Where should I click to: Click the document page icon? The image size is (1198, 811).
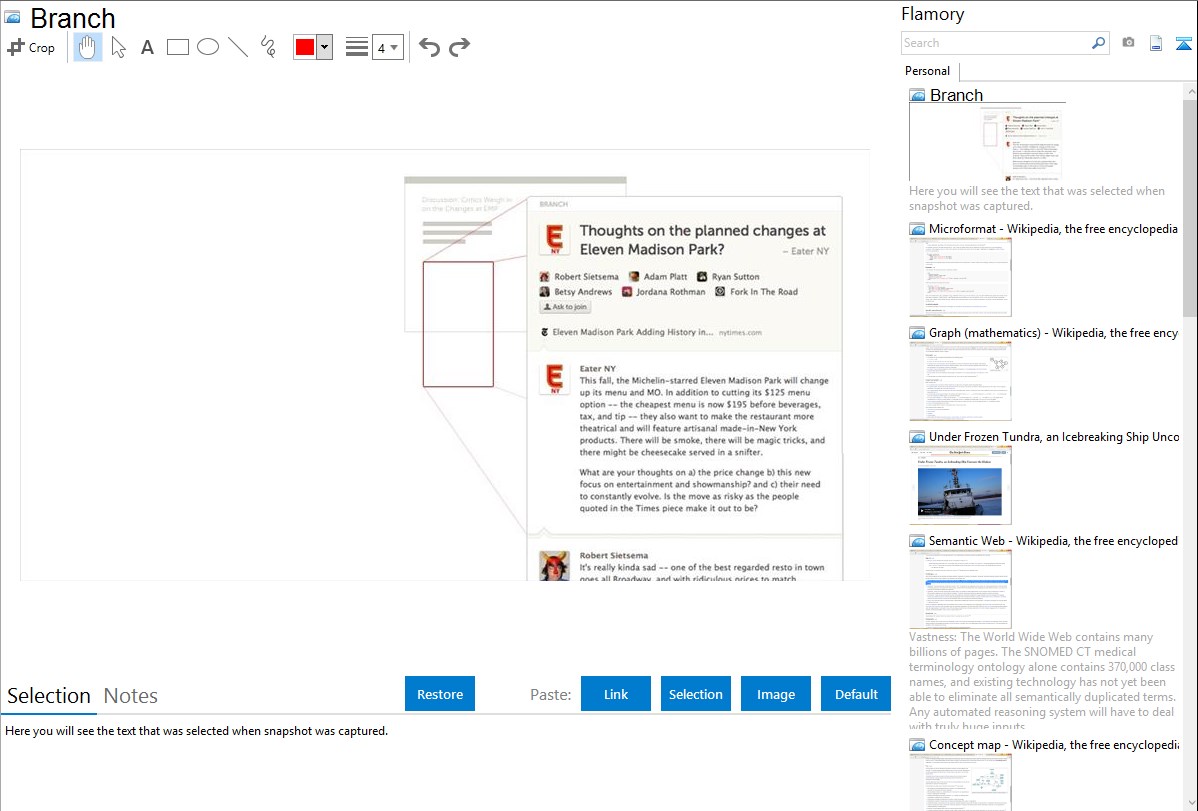coord(1156,43)
